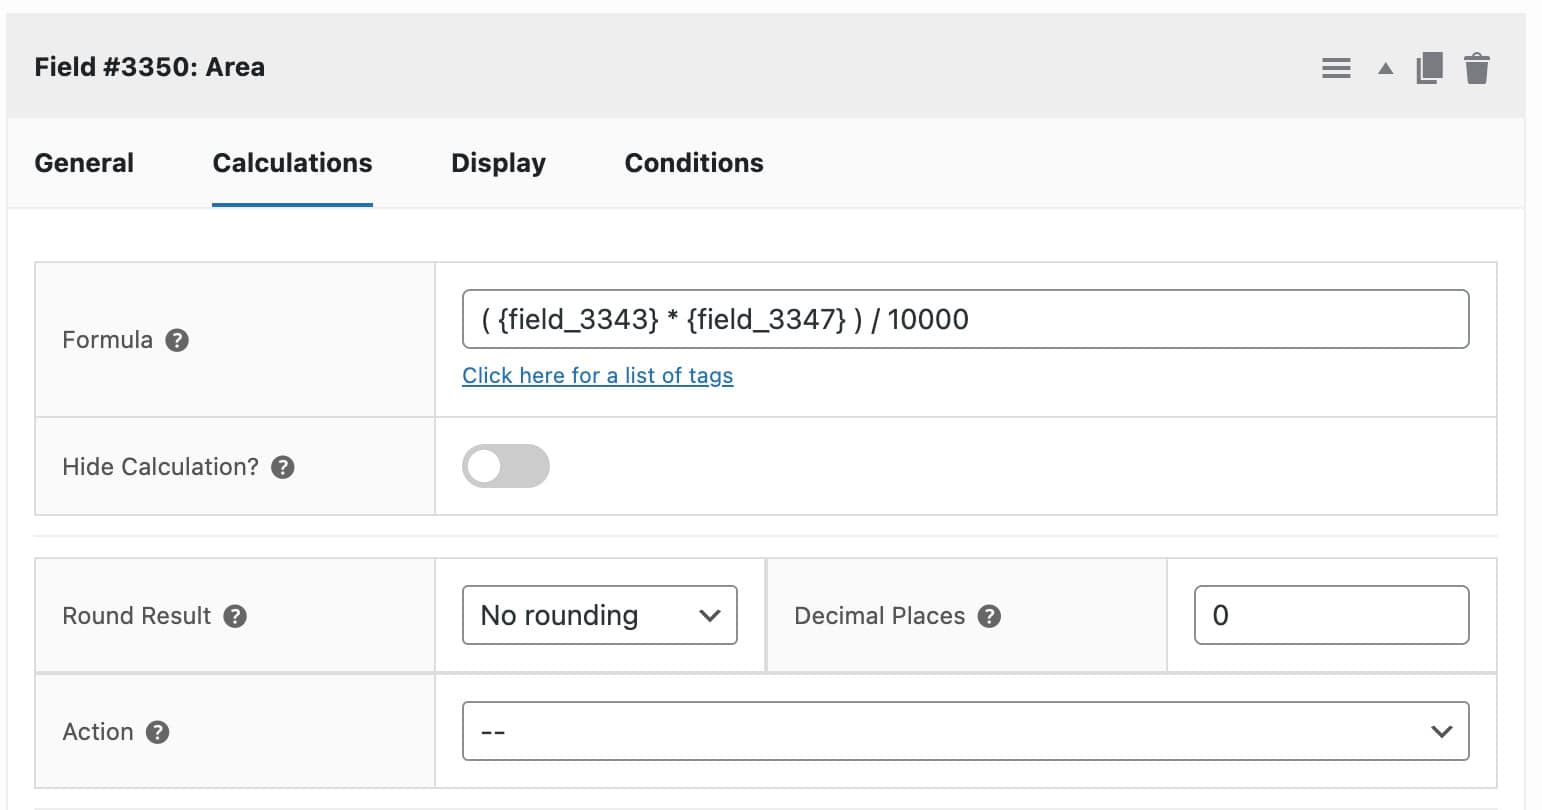Screen dimensions: 1542x810
Task: Enable the Hide Calculation toggle
Action: point(506,466)
